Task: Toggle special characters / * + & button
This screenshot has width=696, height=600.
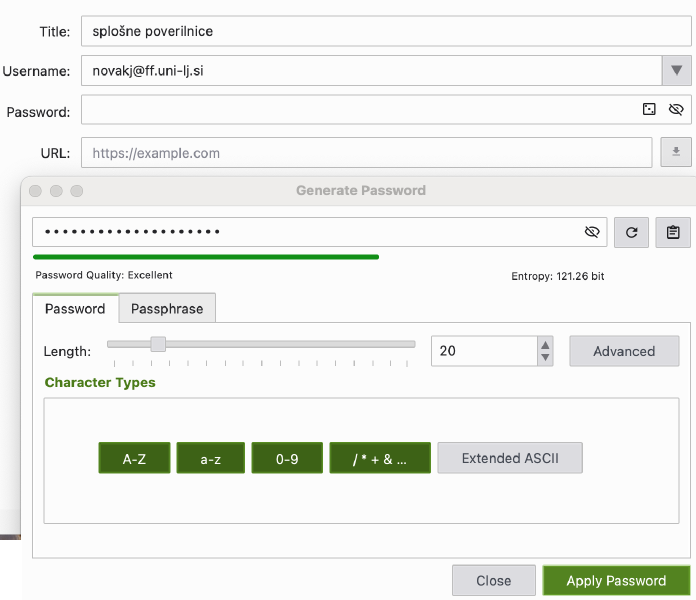Action: pos(380,459)
